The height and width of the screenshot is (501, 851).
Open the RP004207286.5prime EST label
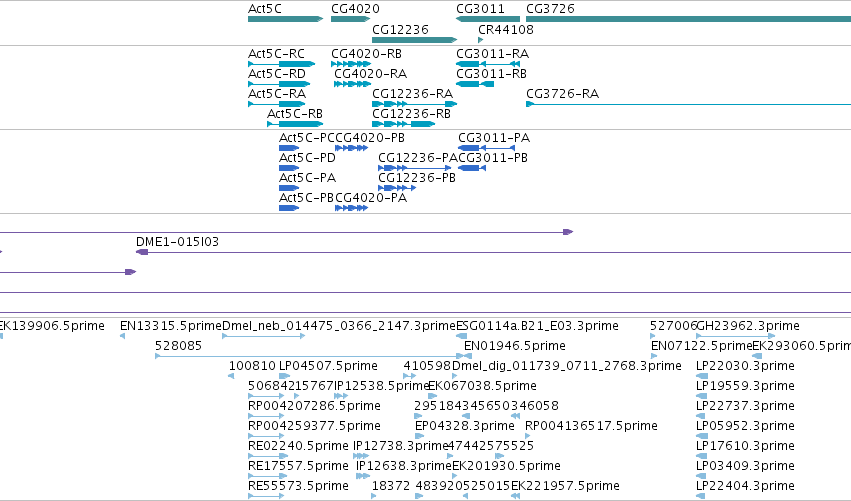pyautogui.click(x=314, y=407)
